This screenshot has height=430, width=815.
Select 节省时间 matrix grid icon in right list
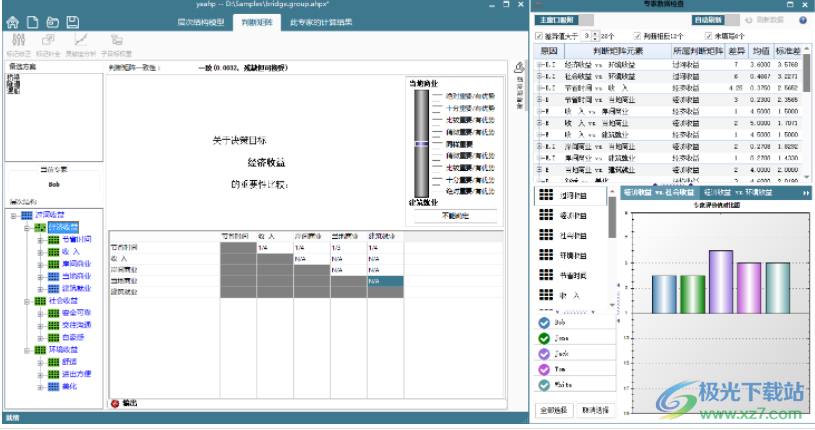546,275
